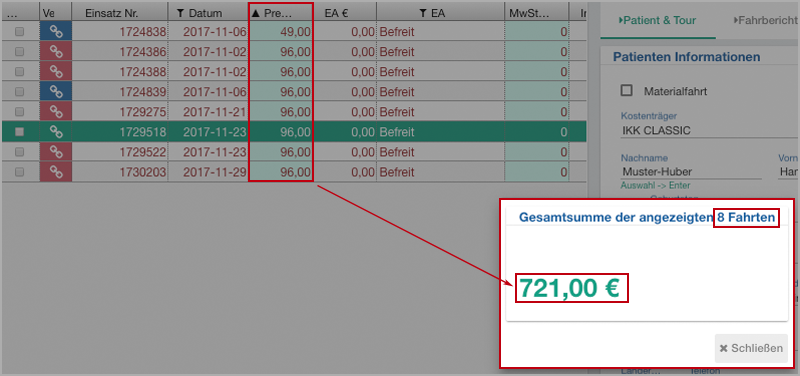Tick checkbox for row 1724838
Image resolution: width=800 pixels, height=376 pixels.
click(x=19, y=32)
